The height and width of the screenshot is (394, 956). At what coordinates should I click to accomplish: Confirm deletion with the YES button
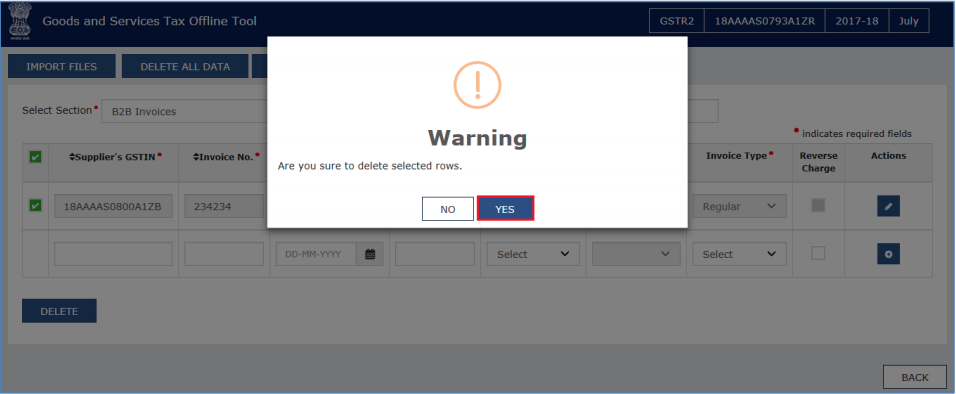(x=505, y=209)
